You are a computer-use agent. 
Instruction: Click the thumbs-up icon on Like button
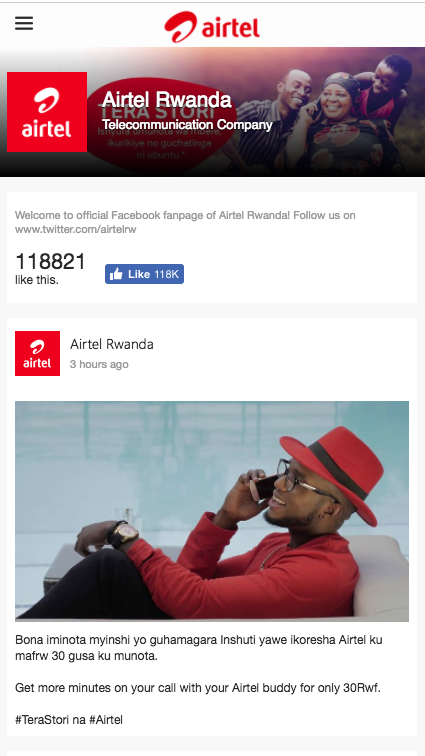116,274
